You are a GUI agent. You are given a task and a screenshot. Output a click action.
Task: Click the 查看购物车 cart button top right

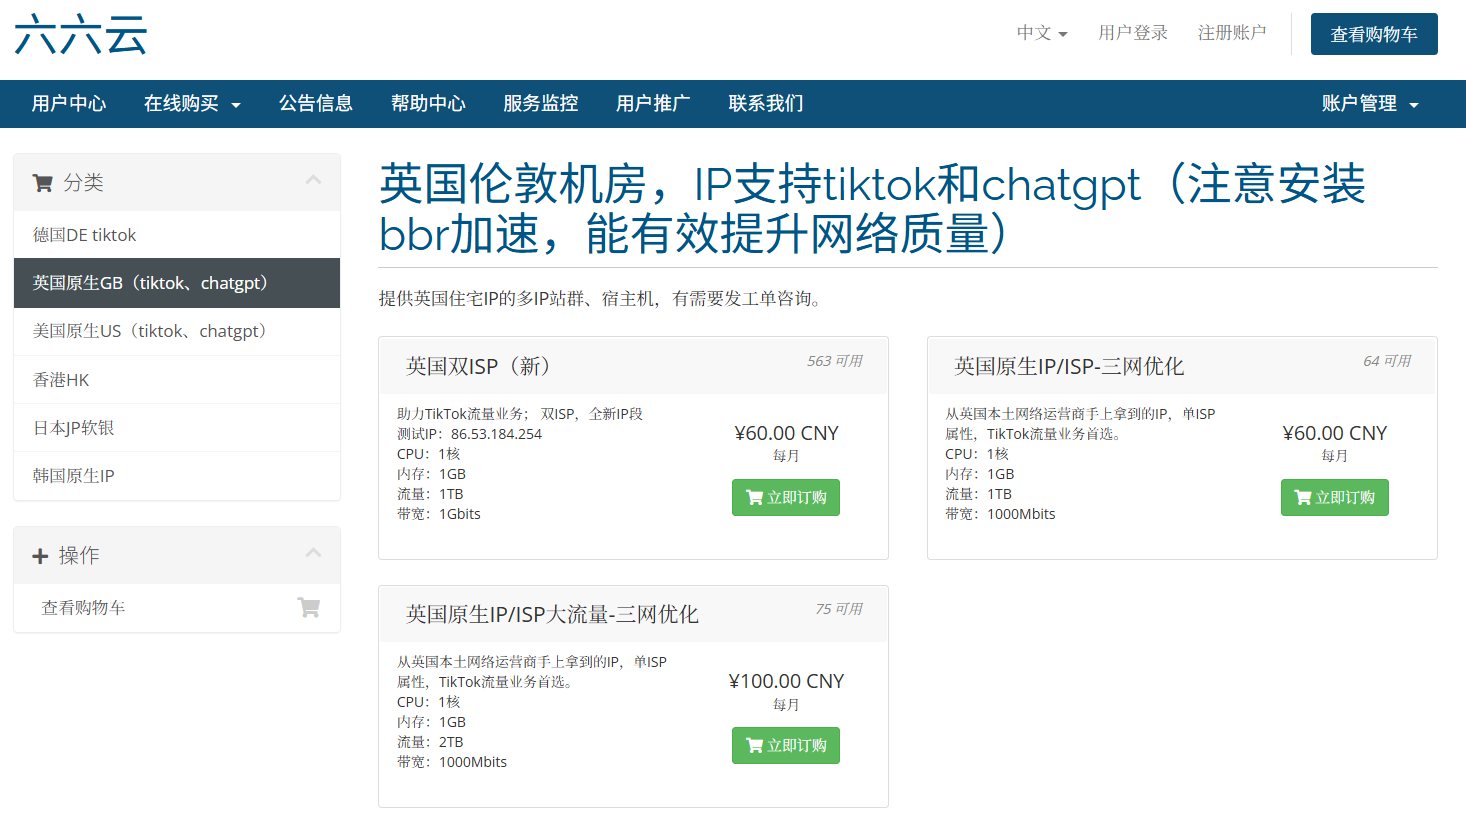click(1375, 33)
